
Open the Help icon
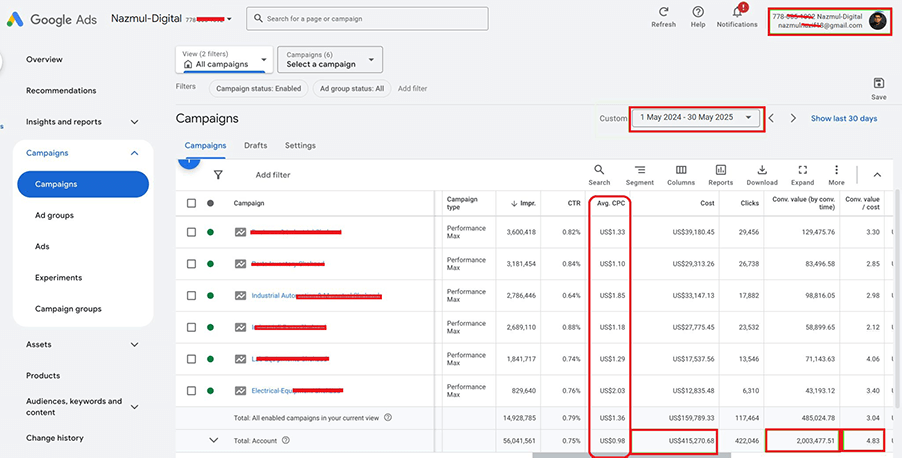(698, 12)
